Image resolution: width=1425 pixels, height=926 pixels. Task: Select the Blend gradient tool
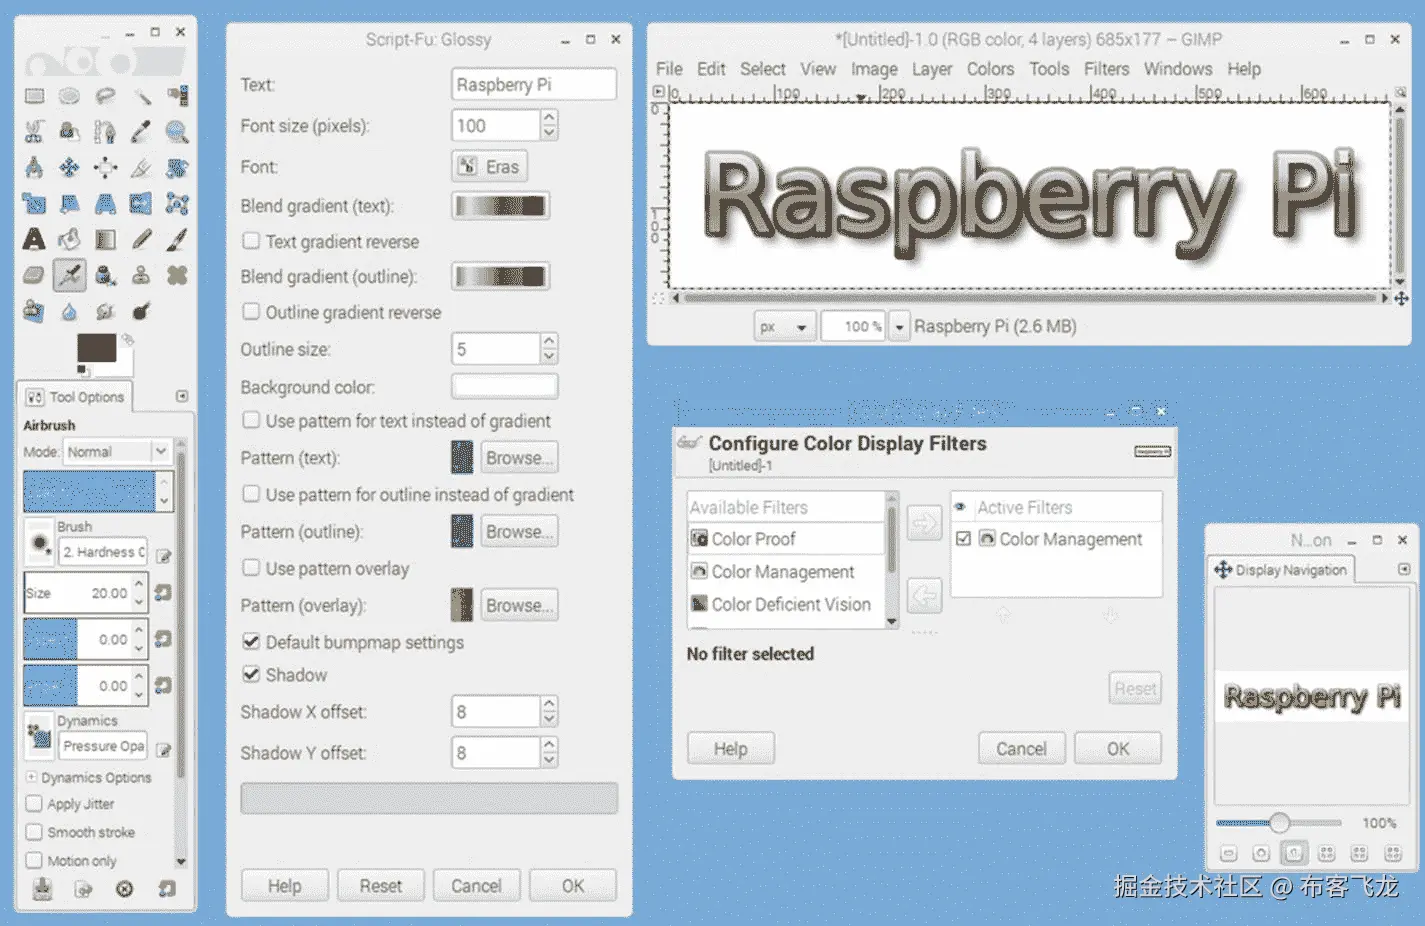pyautogui.click(x=105, y=240)
